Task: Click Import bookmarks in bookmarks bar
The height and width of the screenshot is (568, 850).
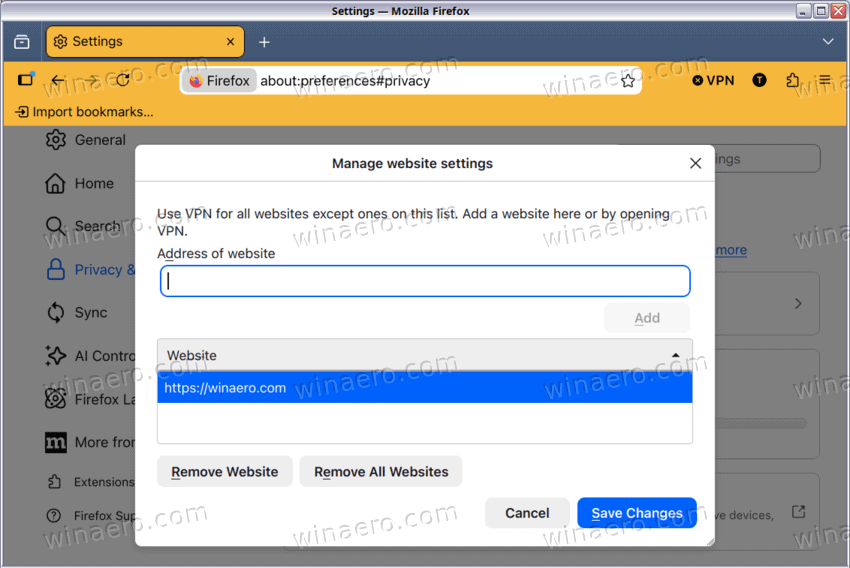Action: click(85, 112)
